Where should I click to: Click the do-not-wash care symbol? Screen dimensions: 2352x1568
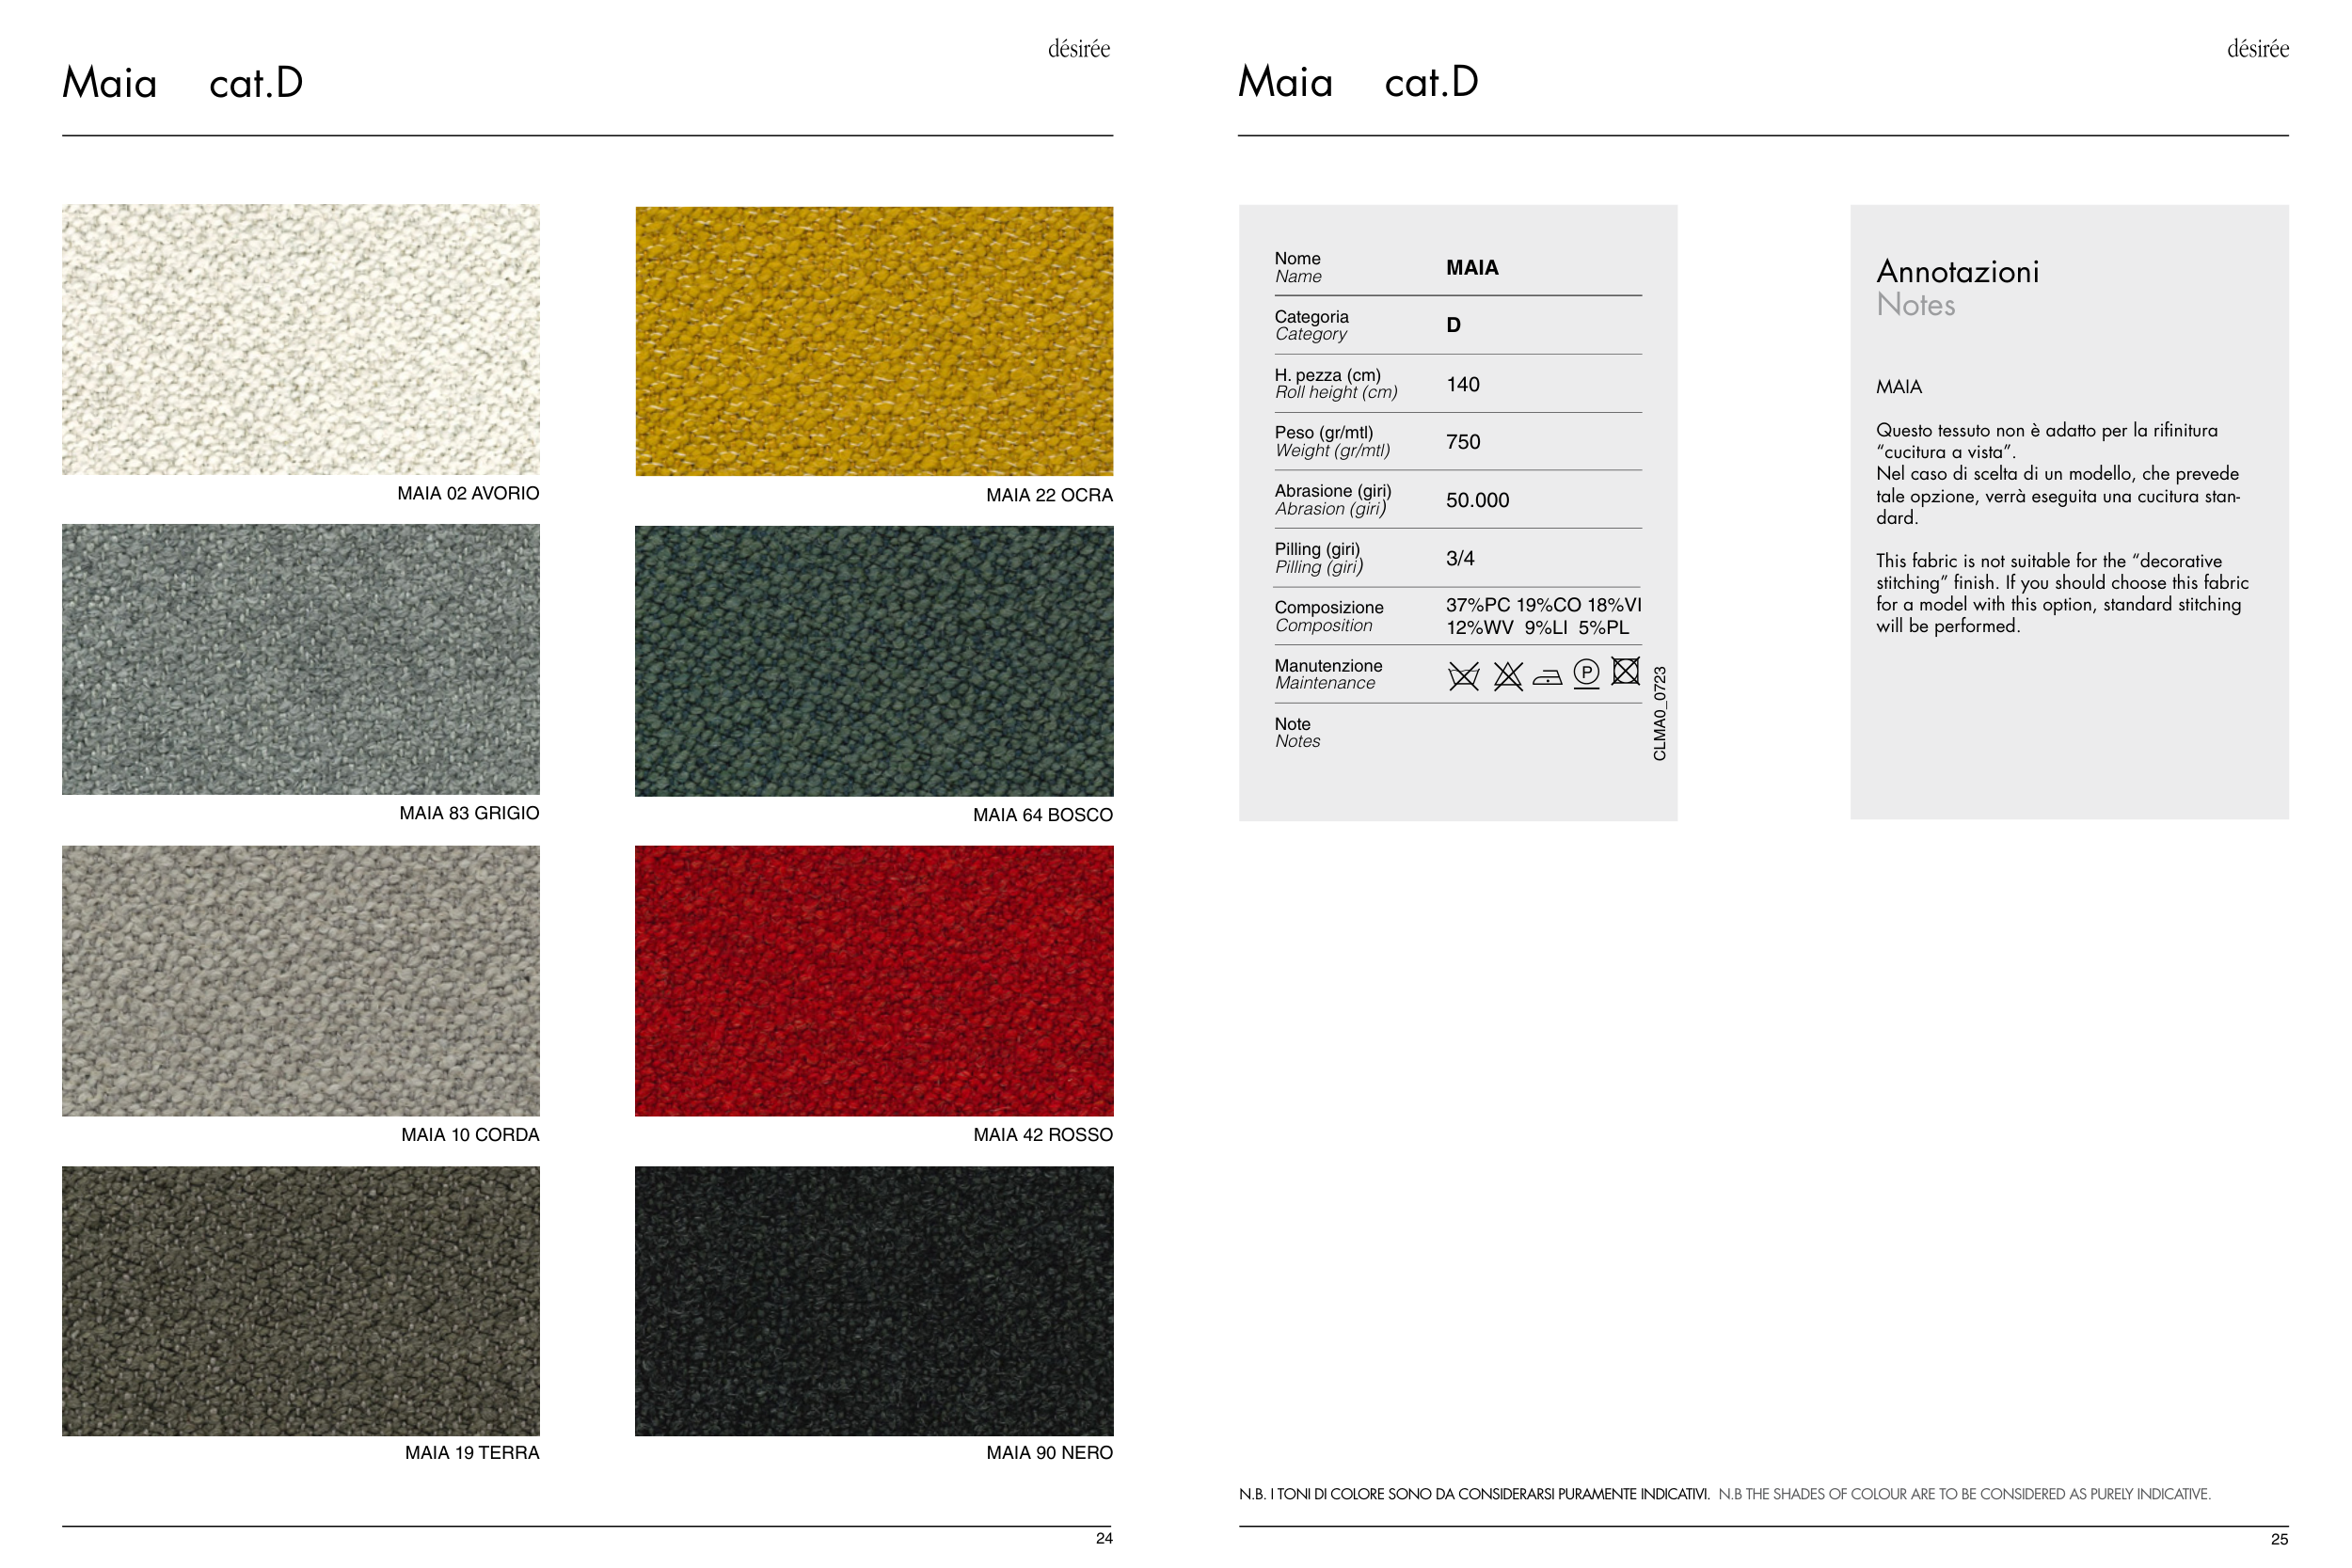click(x=1463, y=677)
